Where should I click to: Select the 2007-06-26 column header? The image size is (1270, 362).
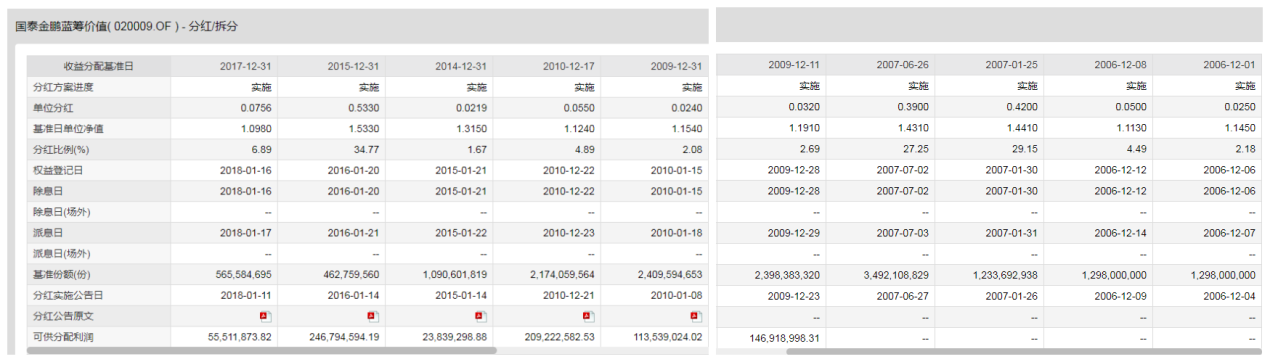(x=903, y=64)
